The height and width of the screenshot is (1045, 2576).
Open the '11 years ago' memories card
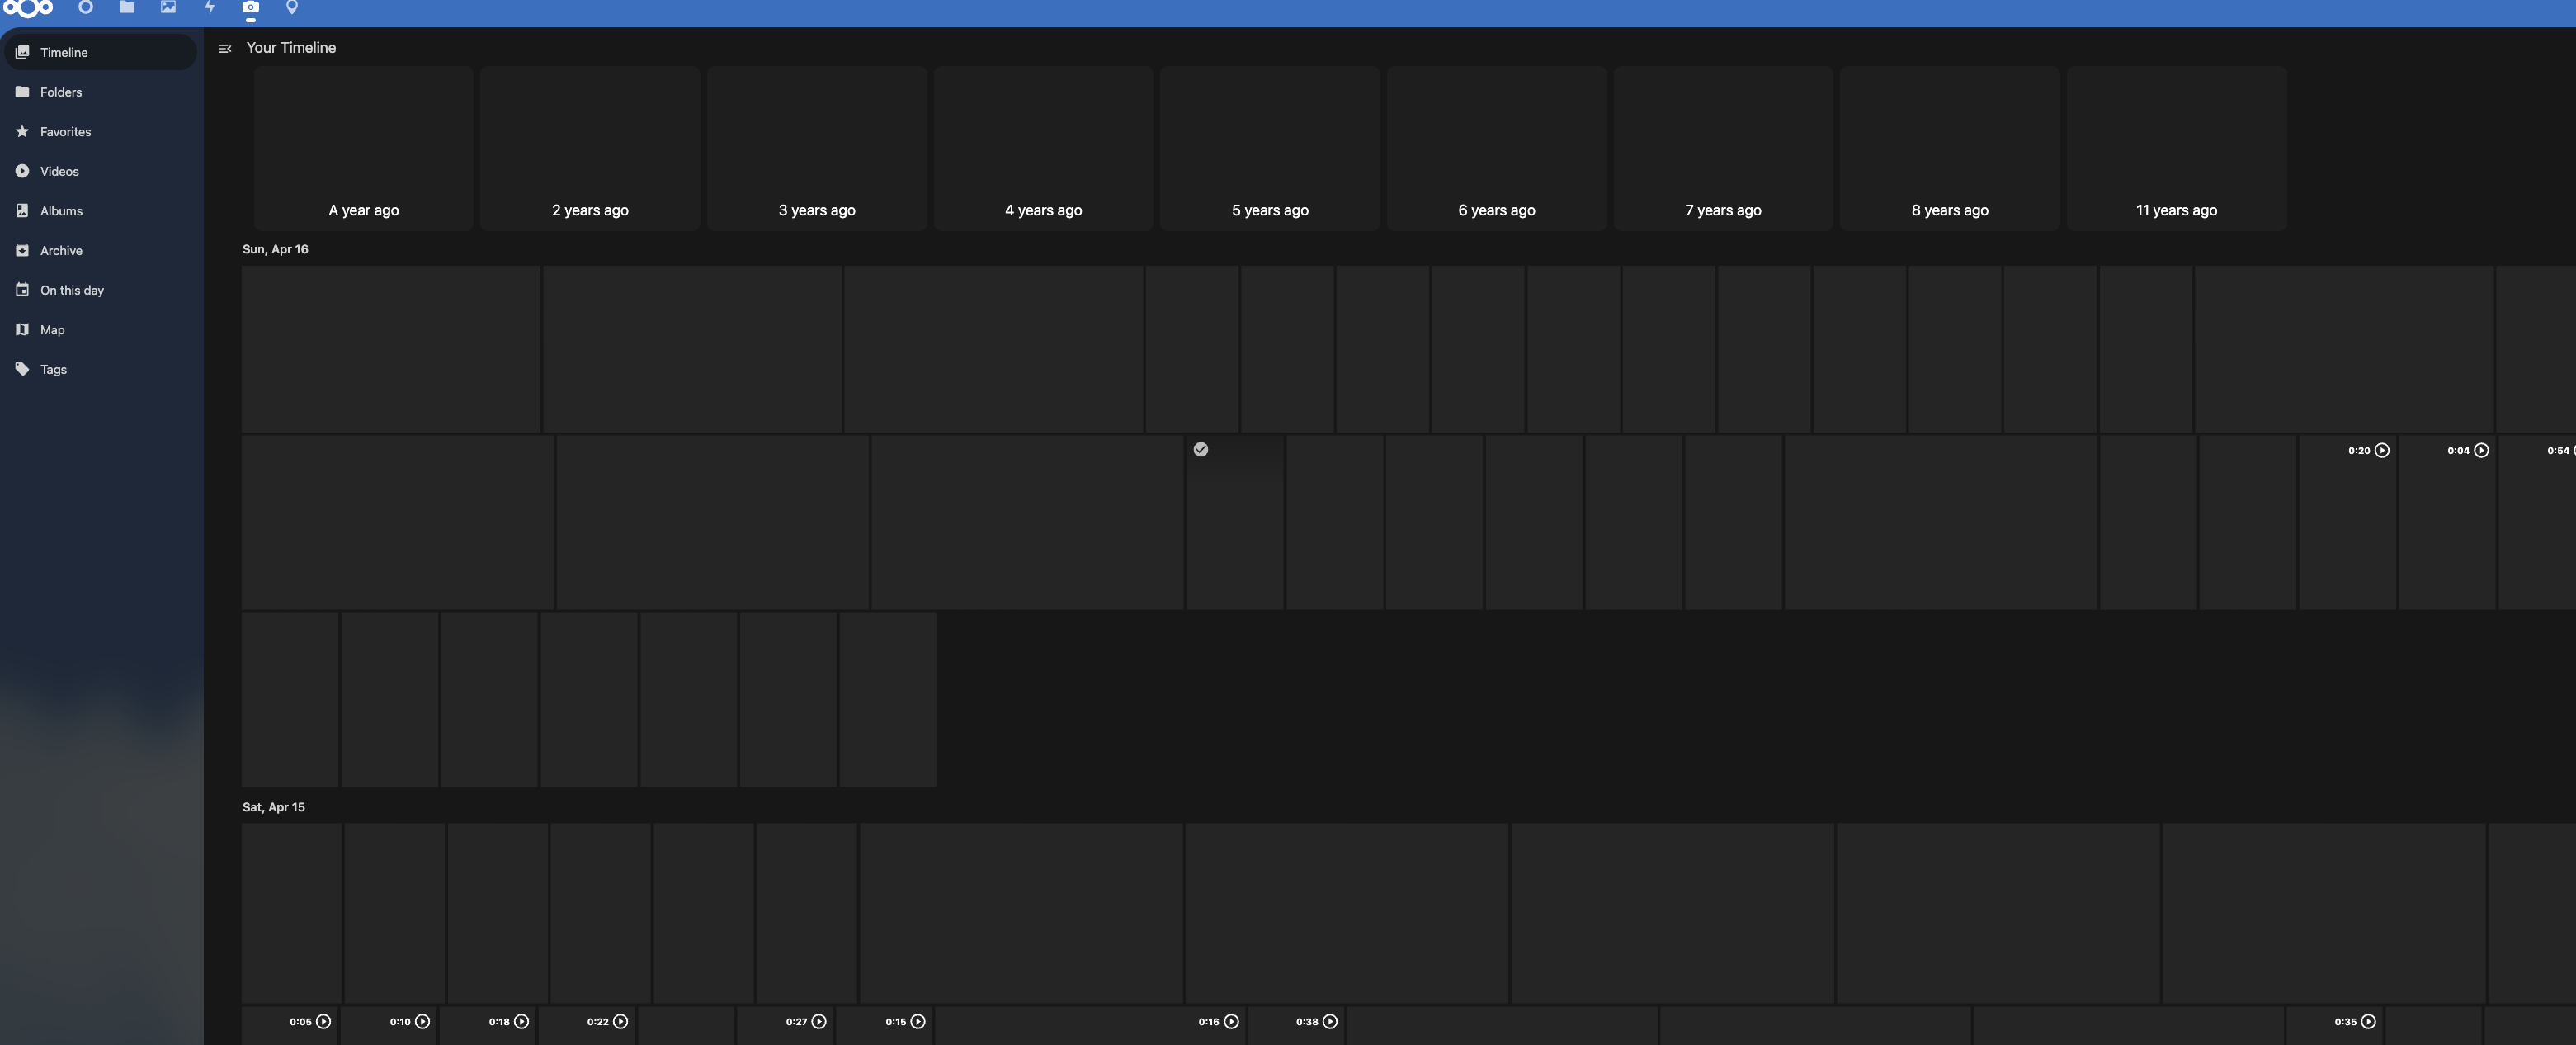pos(2176,148)
